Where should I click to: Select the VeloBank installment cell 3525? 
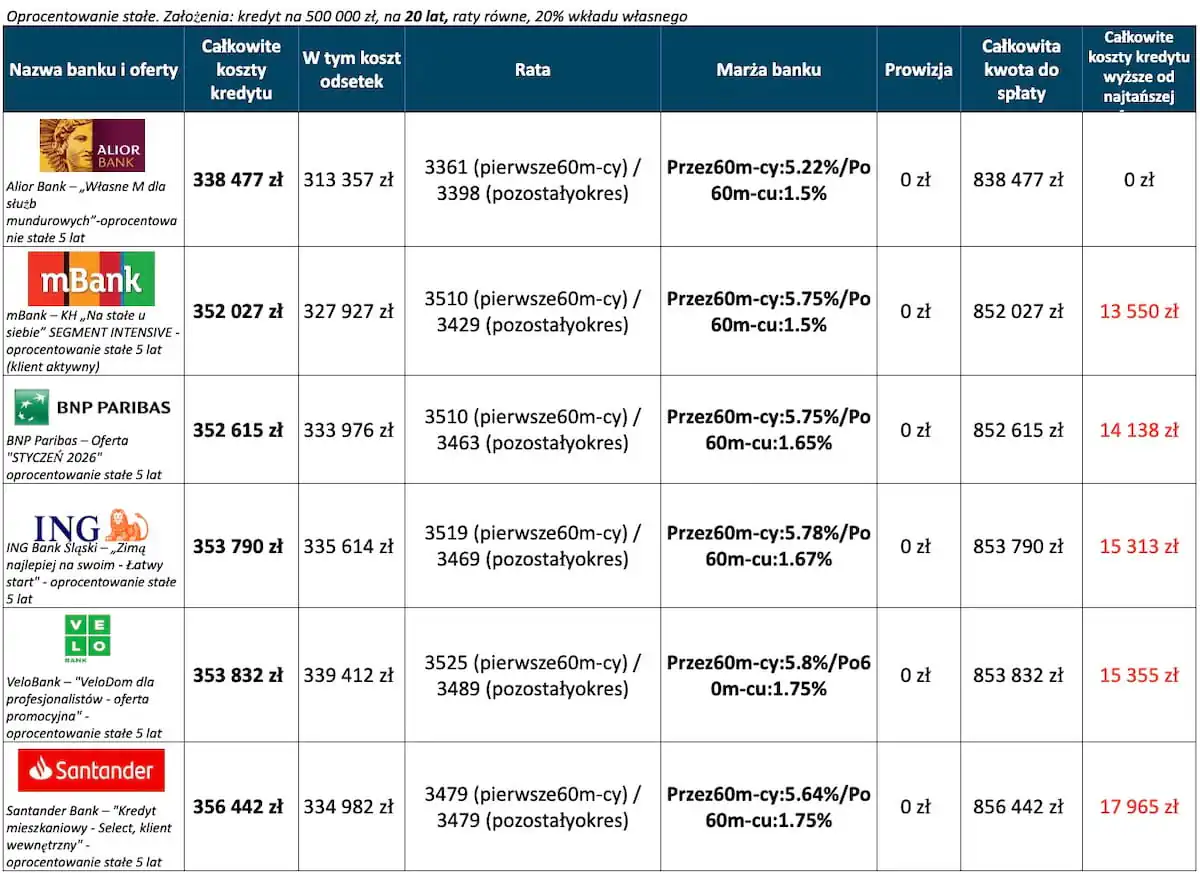click(x=532, y=675)
